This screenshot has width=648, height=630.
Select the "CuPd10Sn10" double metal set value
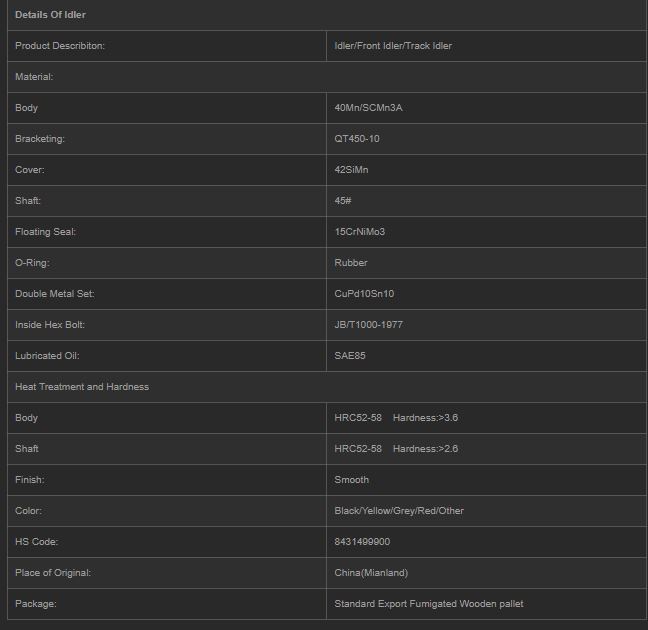pyautogui.click(x=364, y=294)
